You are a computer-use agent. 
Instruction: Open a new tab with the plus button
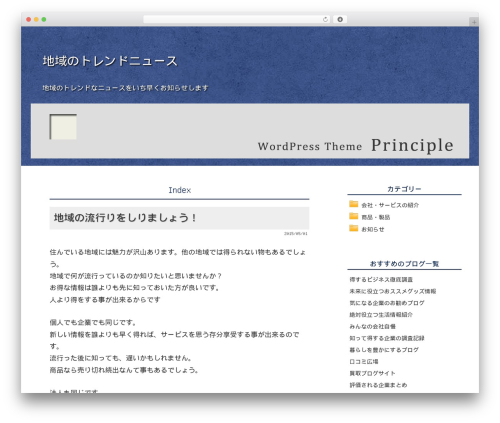coord(474,22)
